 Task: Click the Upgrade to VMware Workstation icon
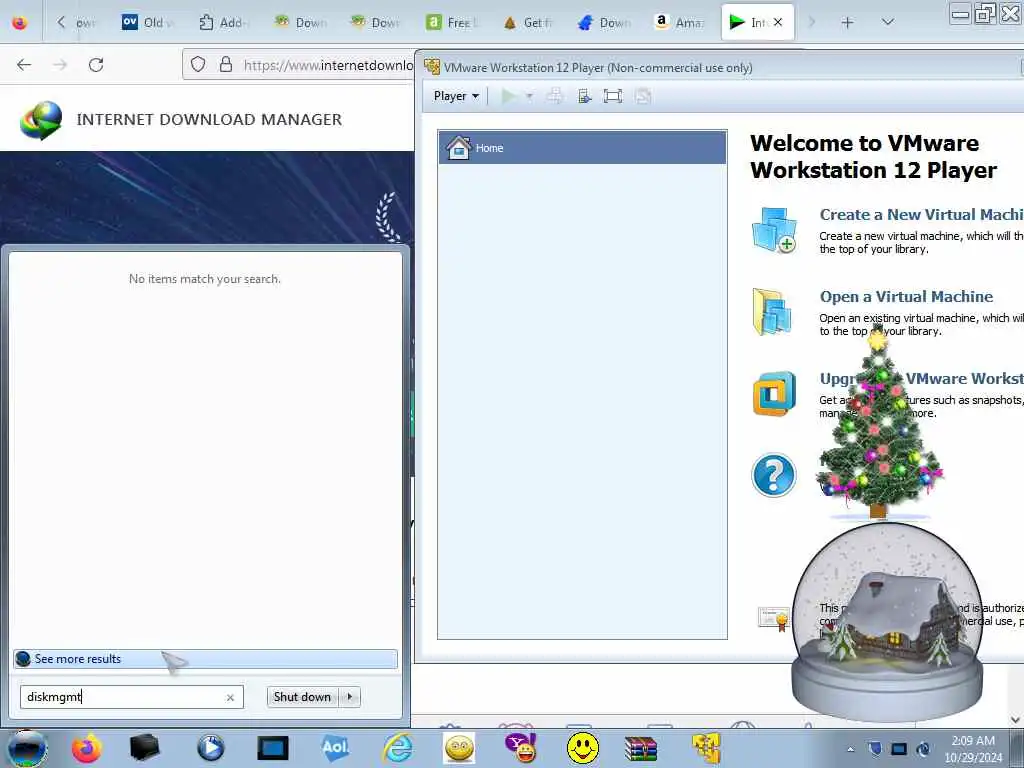click(x=775, y=393)
